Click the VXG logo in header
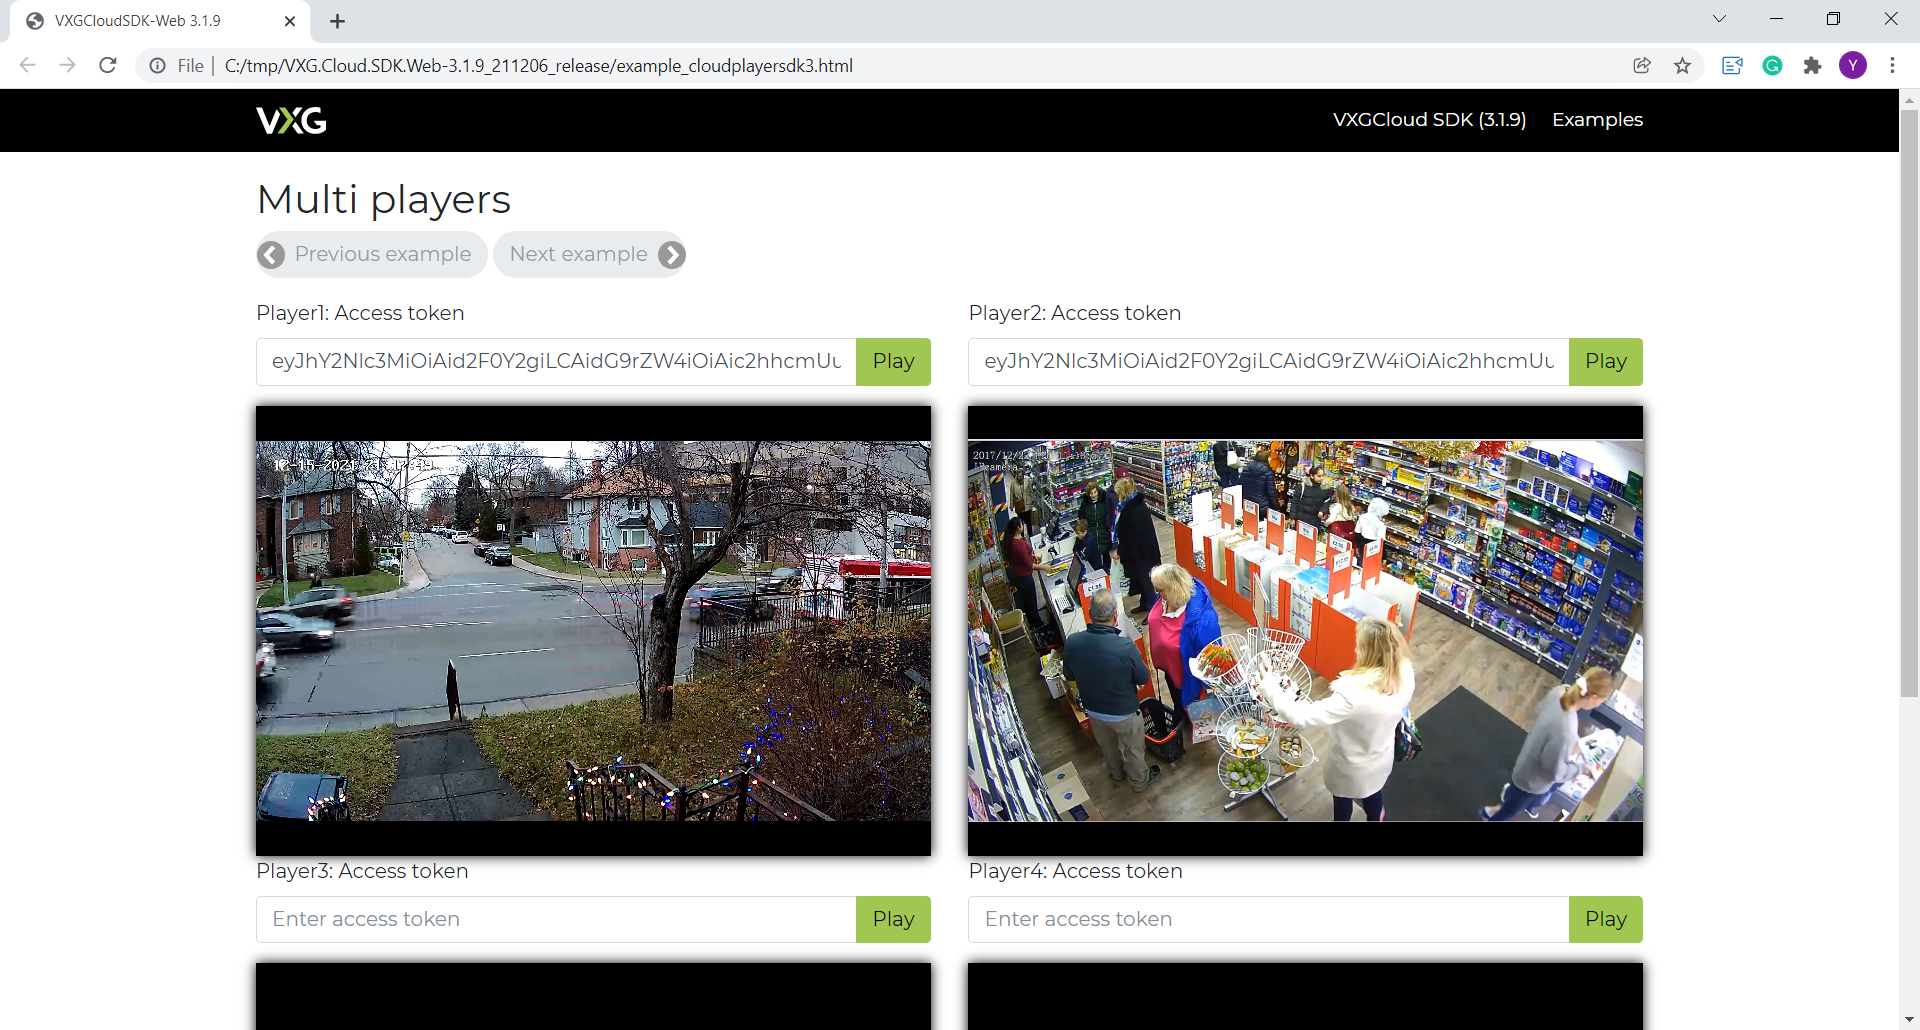 coord(291,120)
